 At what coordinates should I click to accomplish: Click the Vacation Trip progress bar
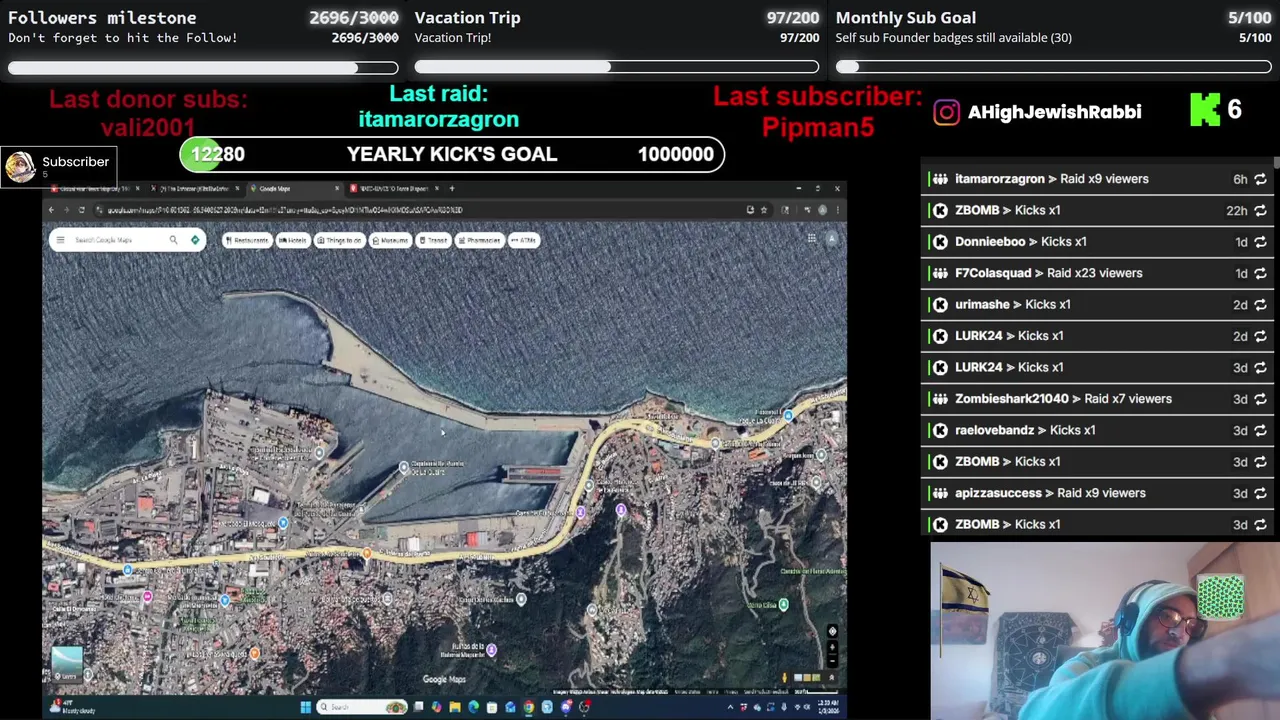tap(617, 67)
